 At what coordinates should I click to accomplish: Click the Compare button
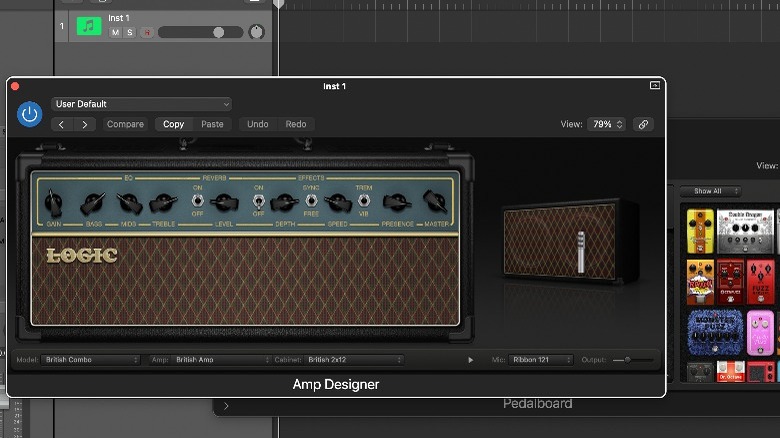[125, 124]
